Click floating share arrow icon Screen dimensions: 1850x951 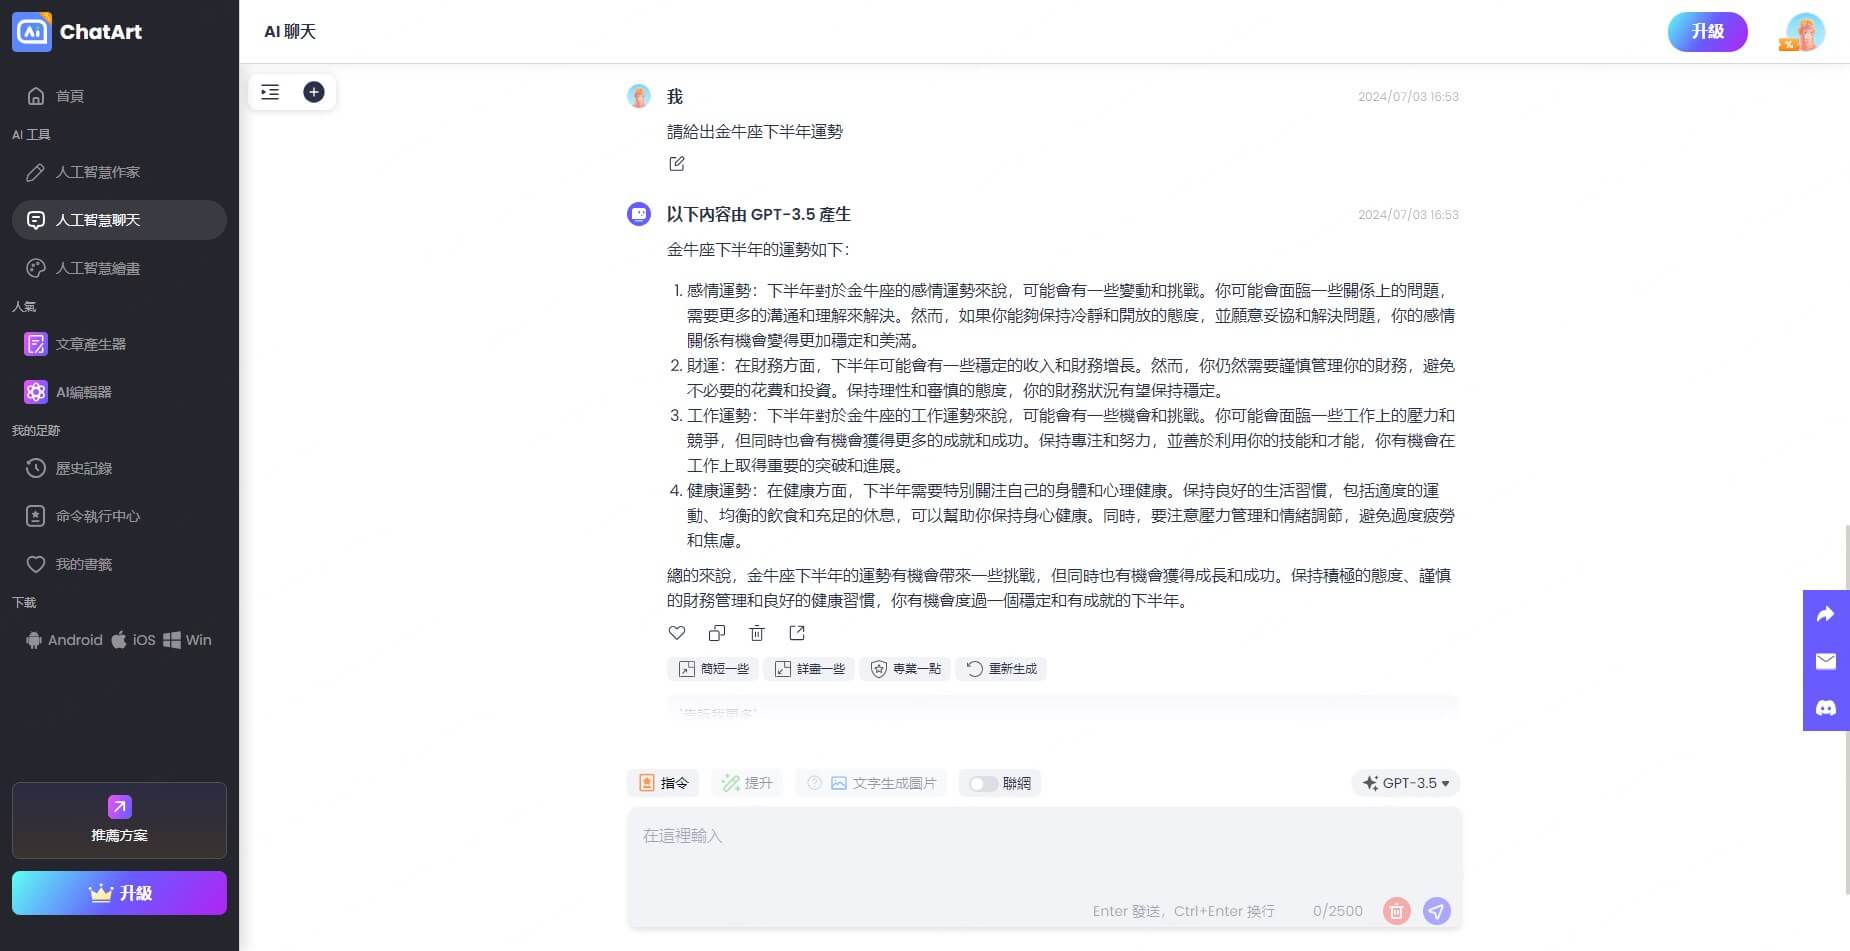(1826, 614)
